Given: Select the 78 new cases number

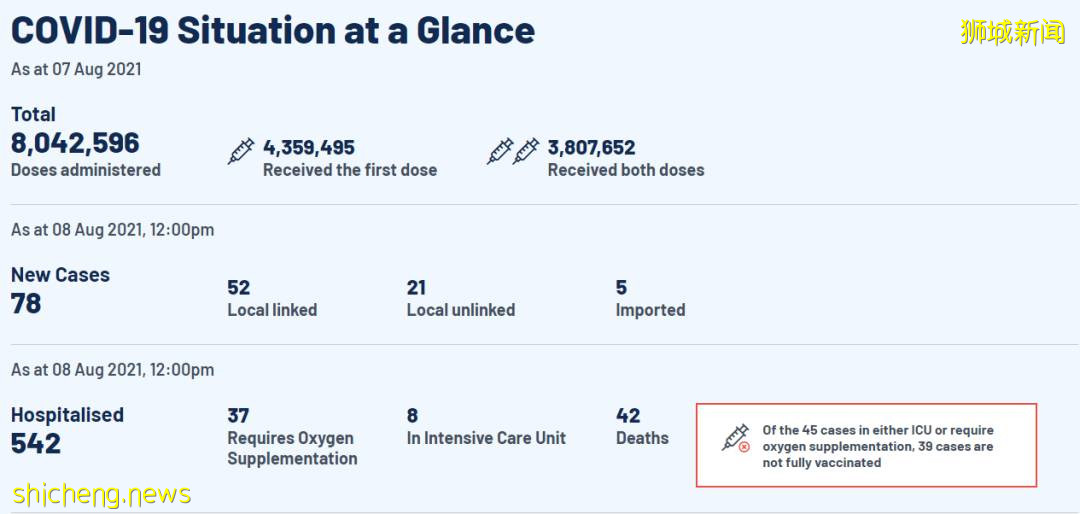Looking at the screenshot, I should click(x=26, y=303).
